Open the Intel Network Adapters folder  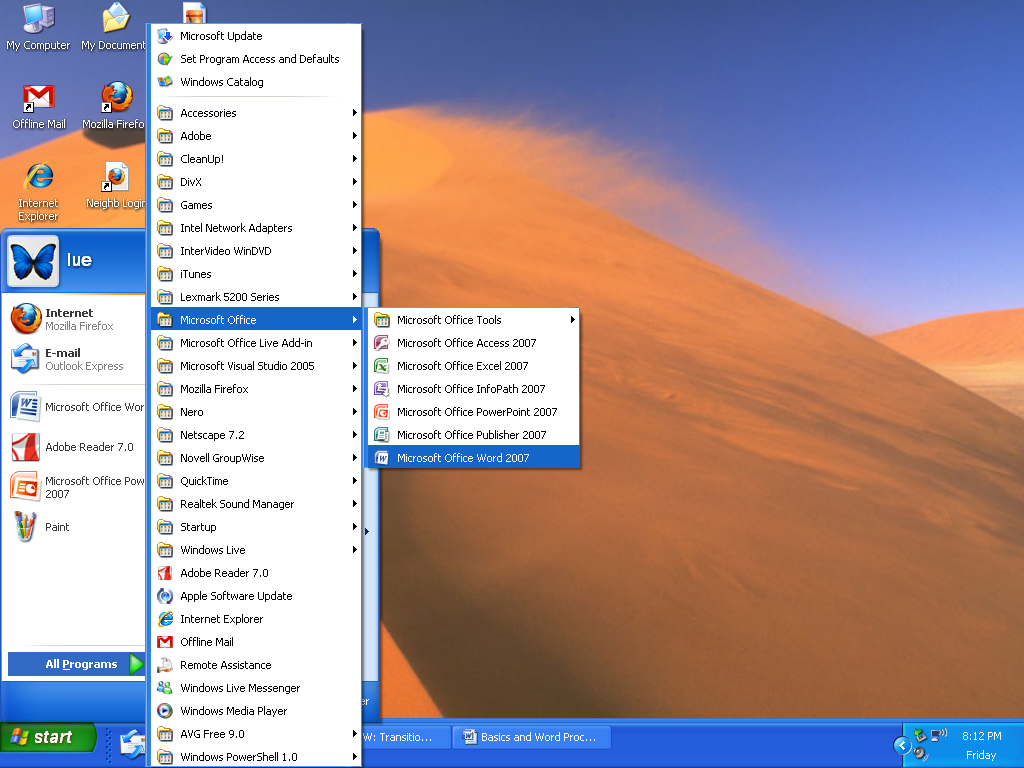click(x=256, y=228)
